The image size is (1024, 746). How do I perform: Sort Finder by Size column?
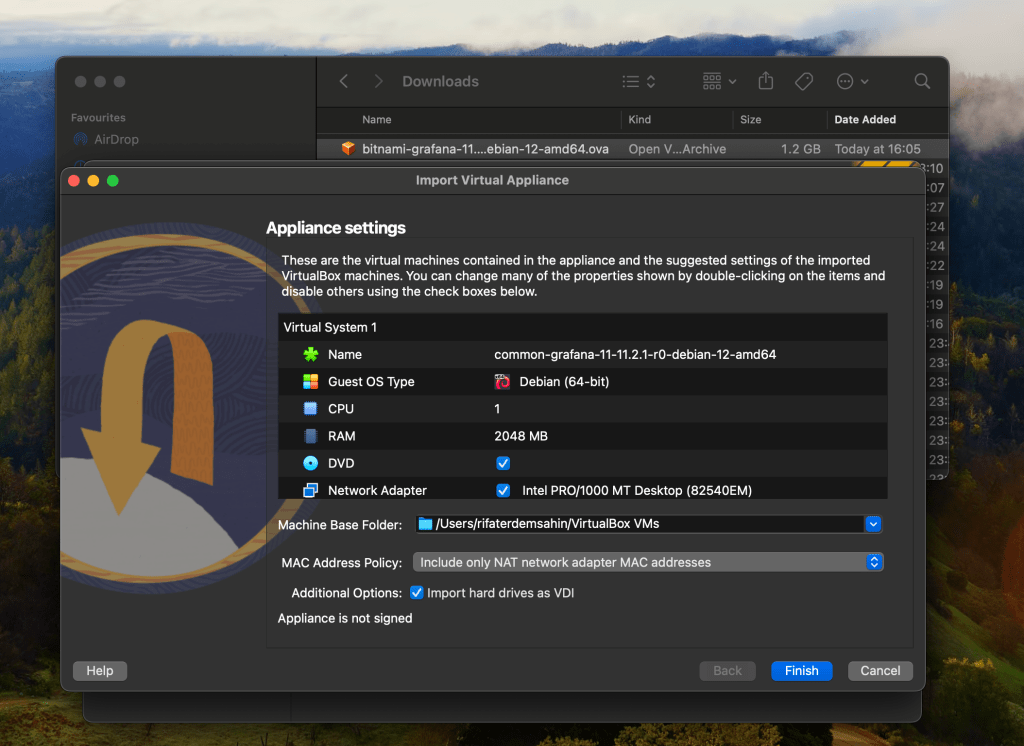click(x=750, y=120)
